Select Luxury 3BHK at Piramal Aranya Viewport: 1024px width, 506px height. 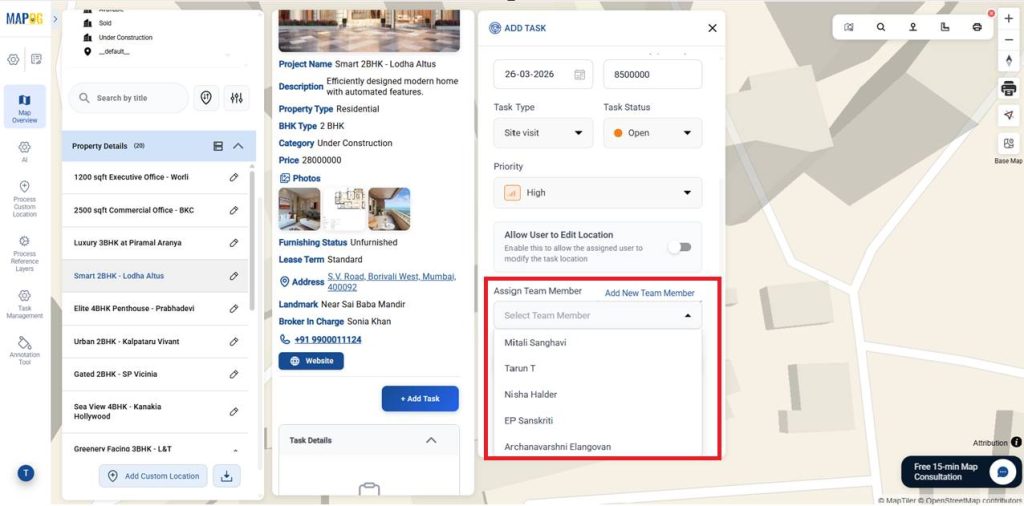155,243
